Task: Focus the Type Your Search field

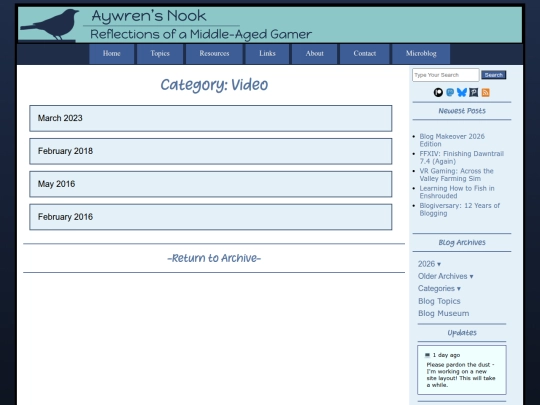Action: [446, 75]
